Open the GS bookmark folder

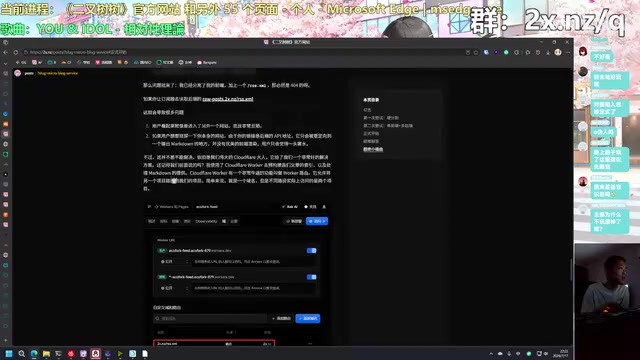(21, 62)
